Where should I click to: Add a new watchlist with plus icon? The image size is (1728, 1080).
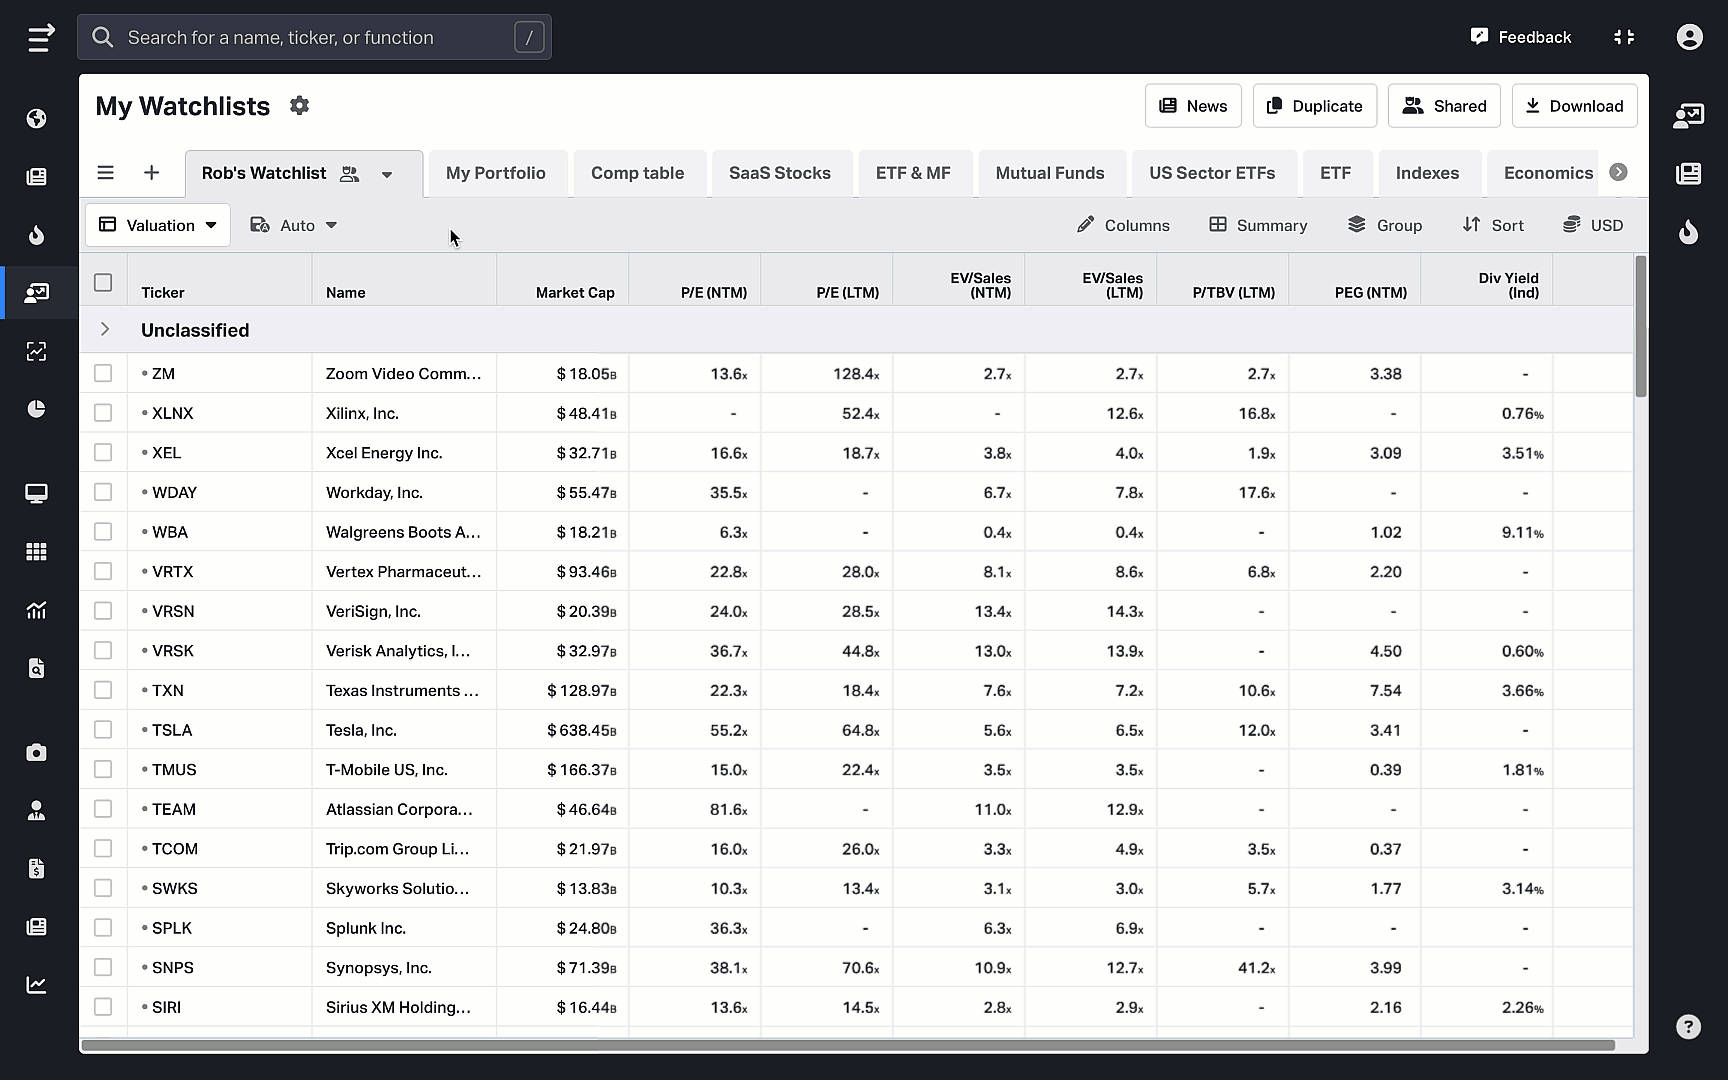click(151, 173)
